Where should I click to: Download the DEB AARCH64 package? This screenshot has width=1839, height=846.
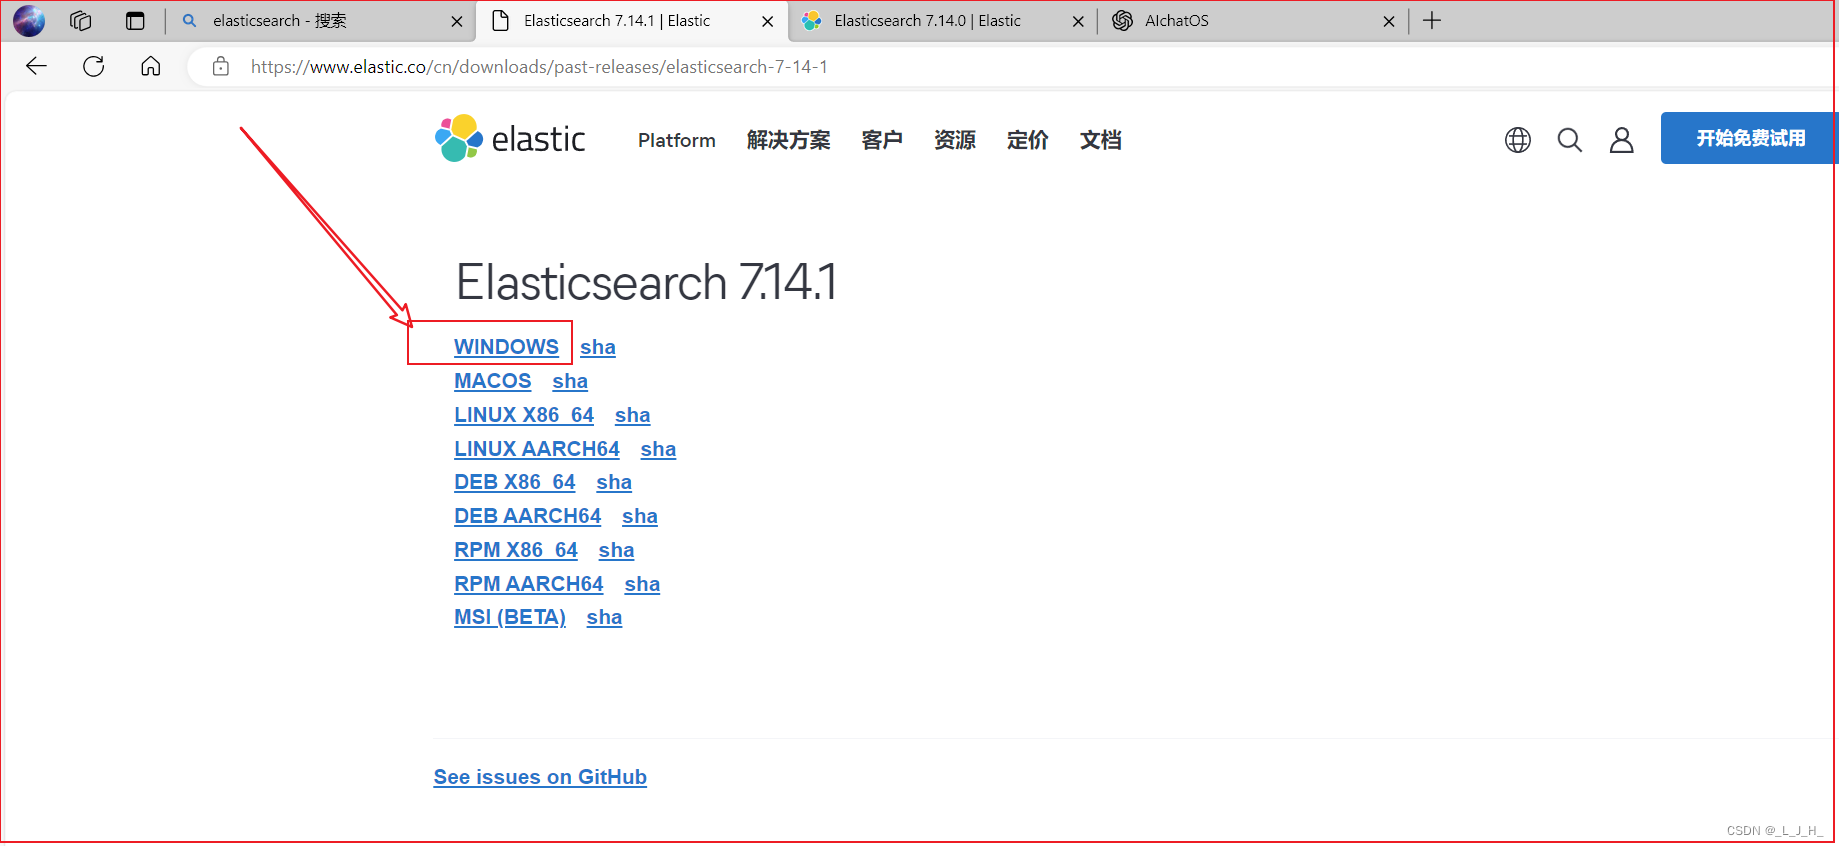tap(528, 516)
